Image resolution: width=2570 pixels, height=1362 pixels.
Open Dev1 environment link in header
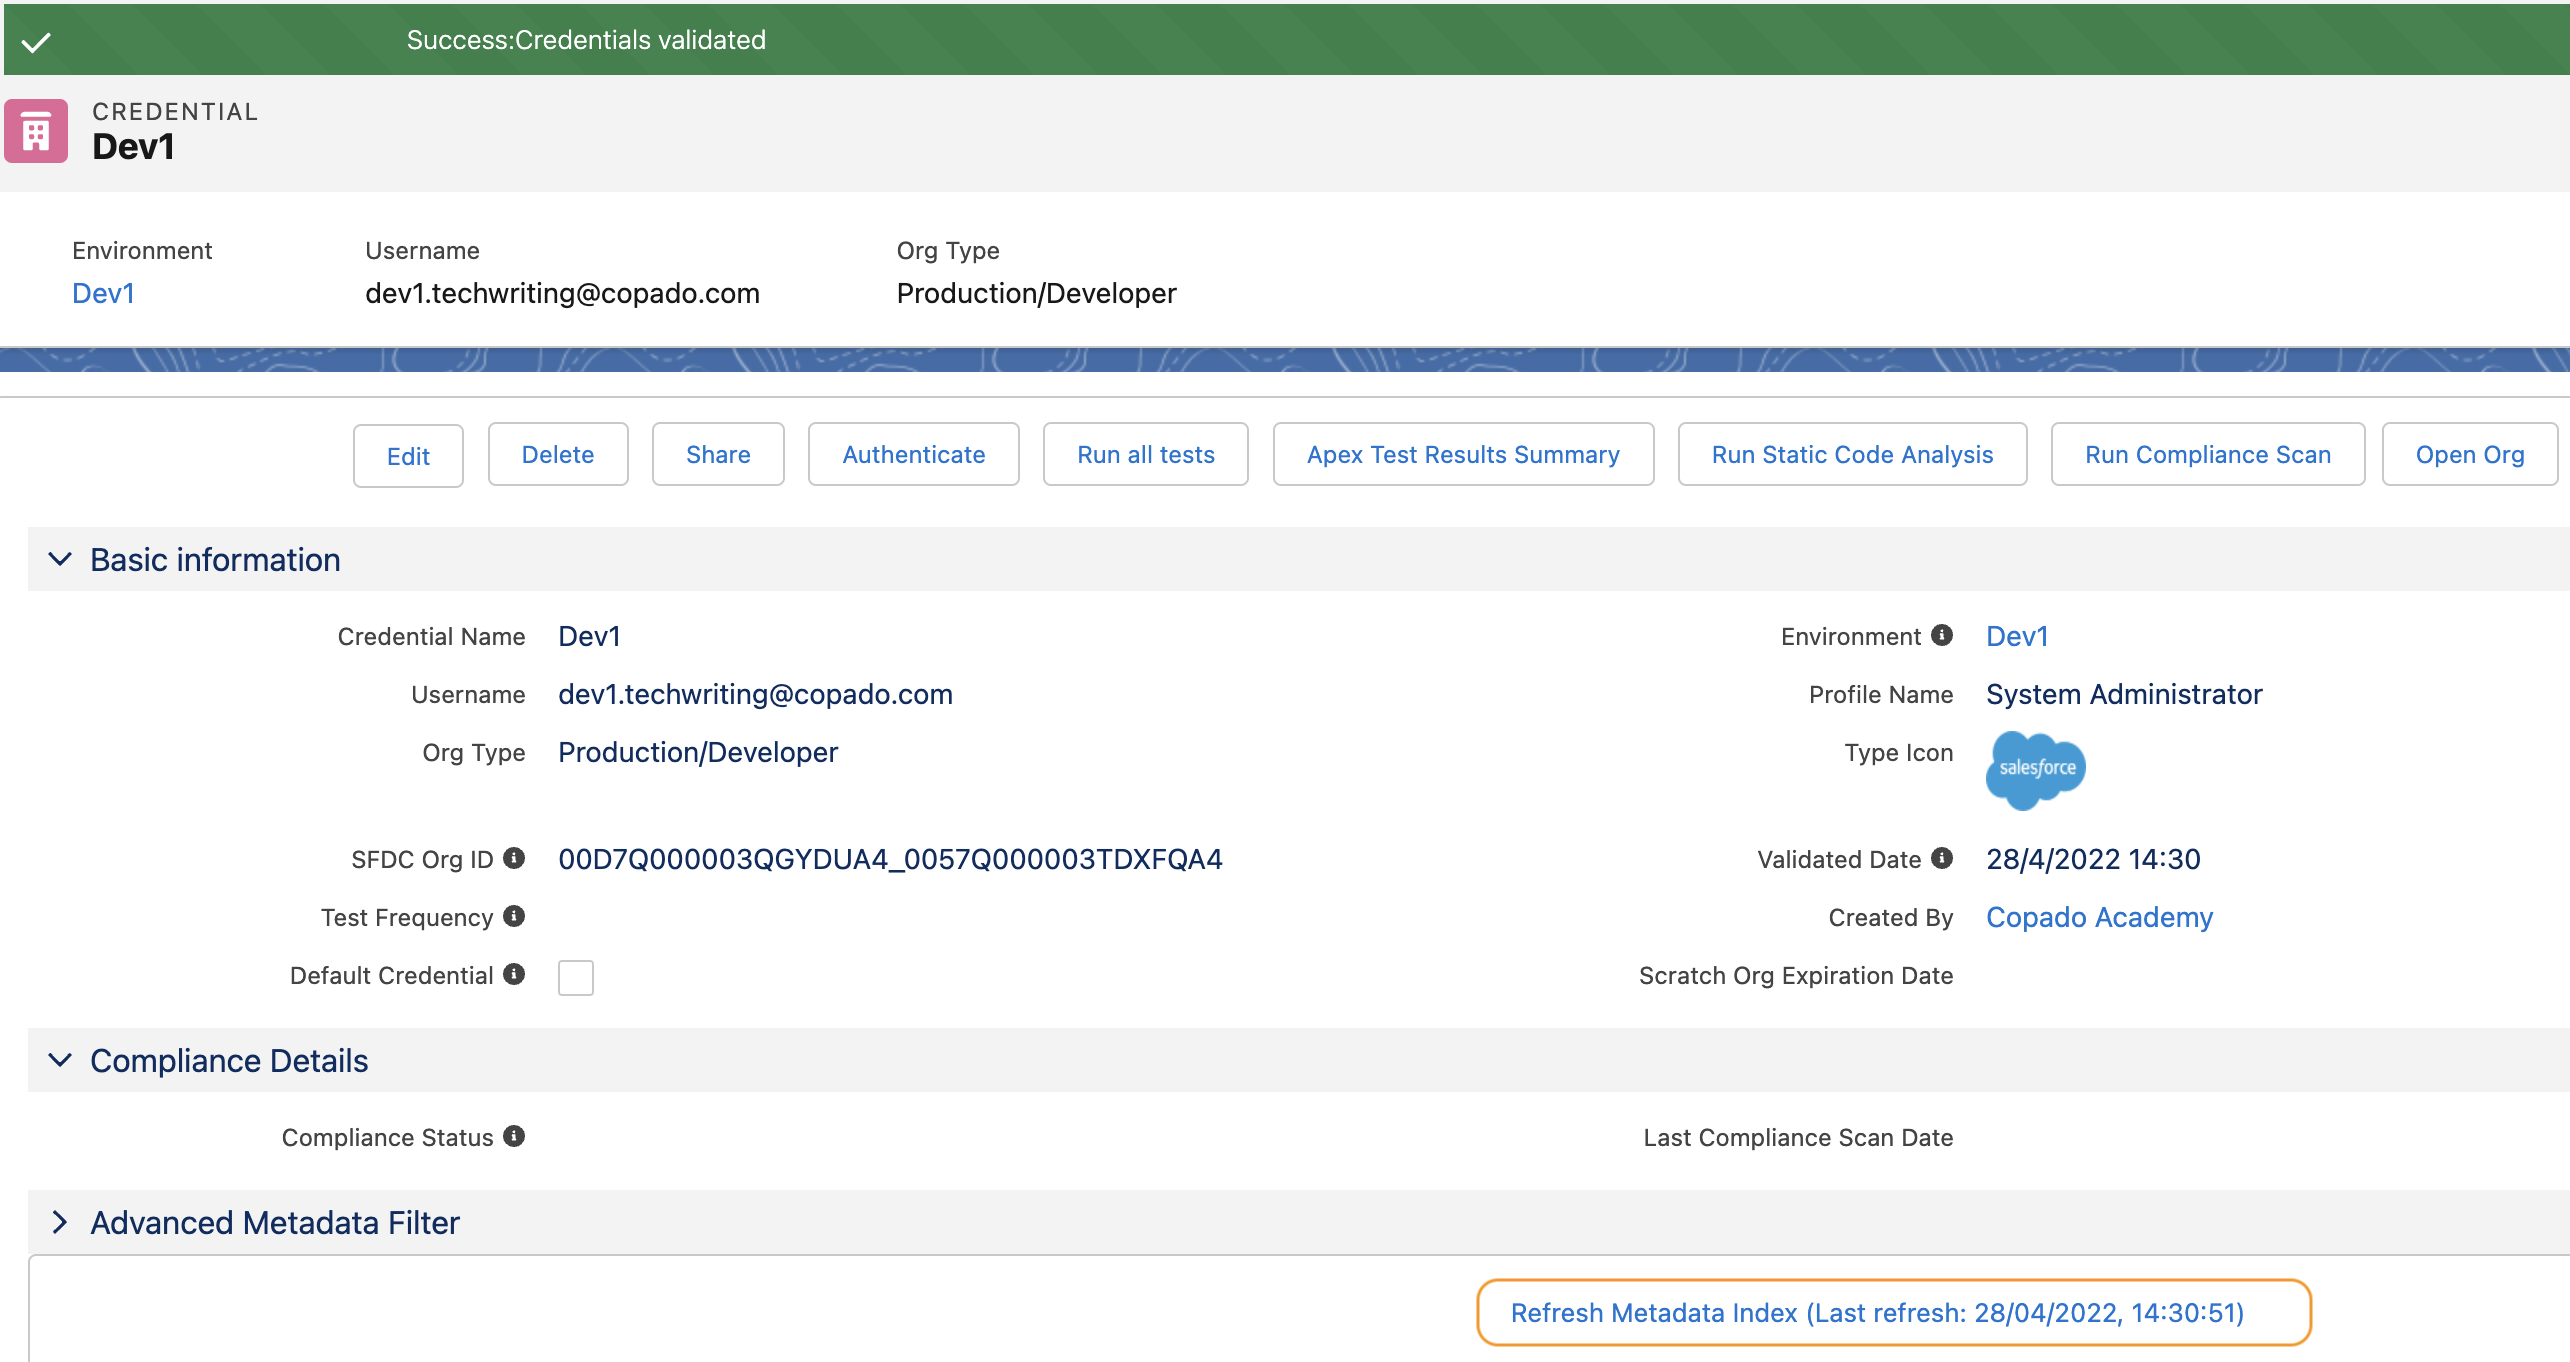pos(103,293)
